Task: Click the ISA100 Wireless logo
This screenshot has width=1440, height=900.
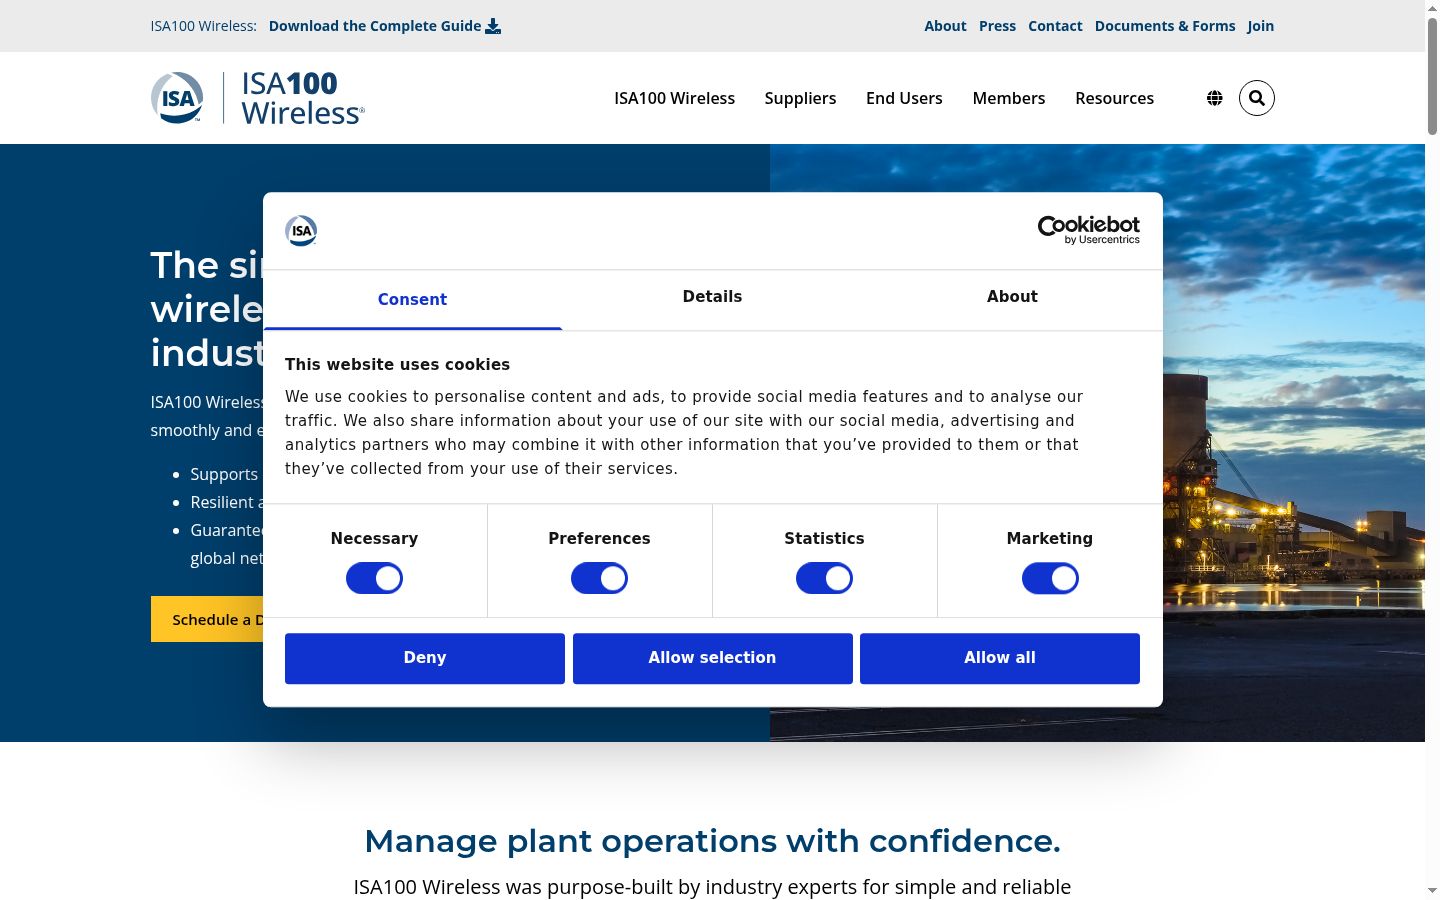Action: 257,98
